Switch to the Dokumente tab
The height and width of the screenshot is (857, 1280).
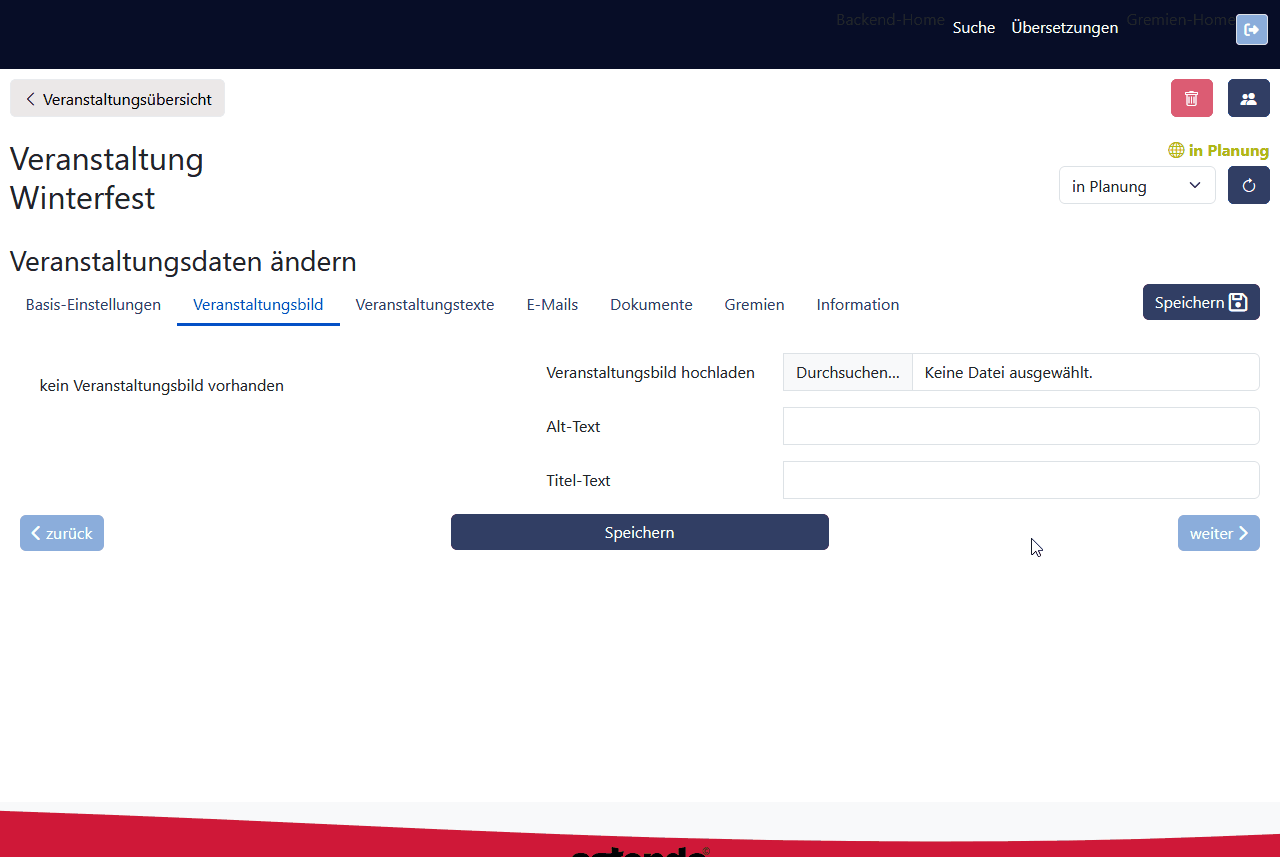[x=651, y=305]
